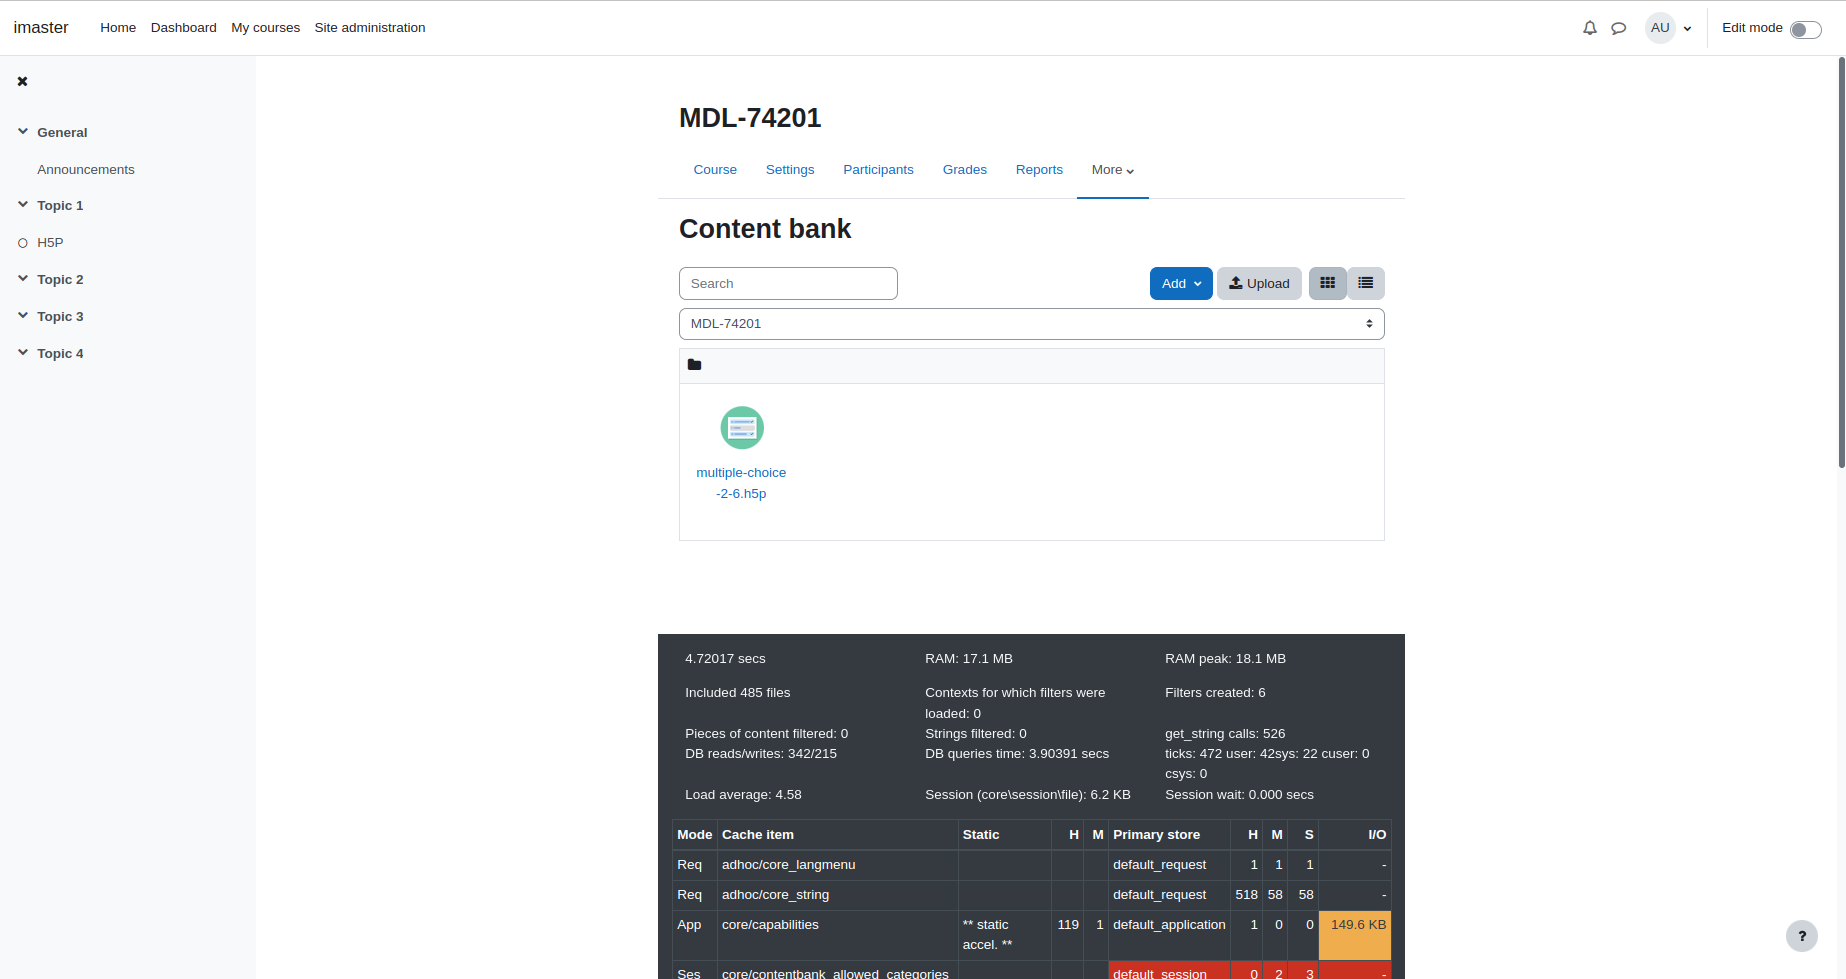Image resolution: width=1846 pixels, height=979 pixels.
Task: Open the messaging drawer icon
Action: point(1619,28)
